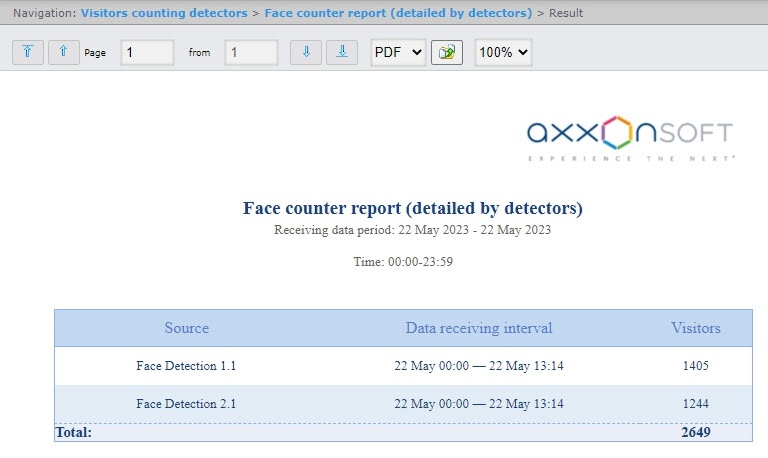
Task: Go to the previous report page
Action: tap(63, 53)
